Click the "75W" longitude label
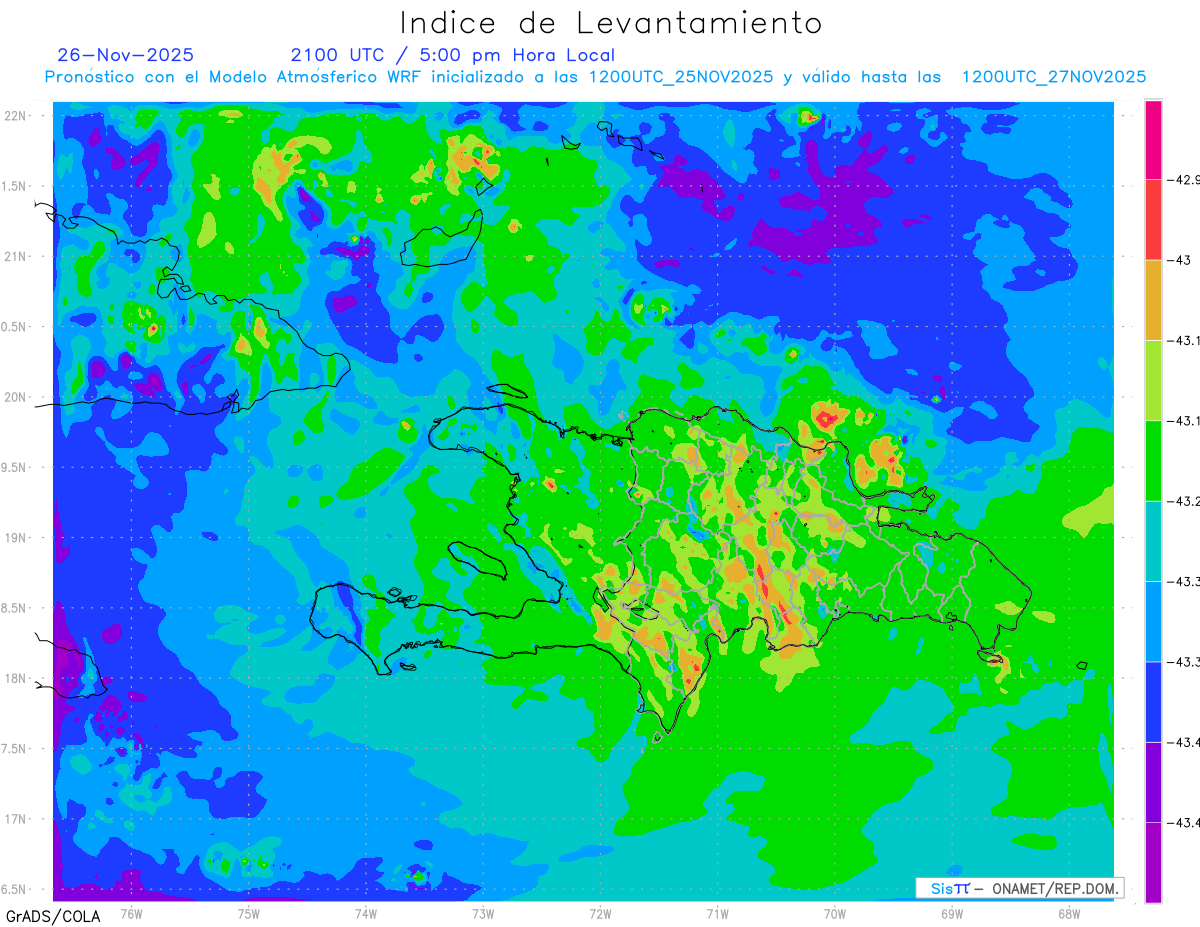 249,913
